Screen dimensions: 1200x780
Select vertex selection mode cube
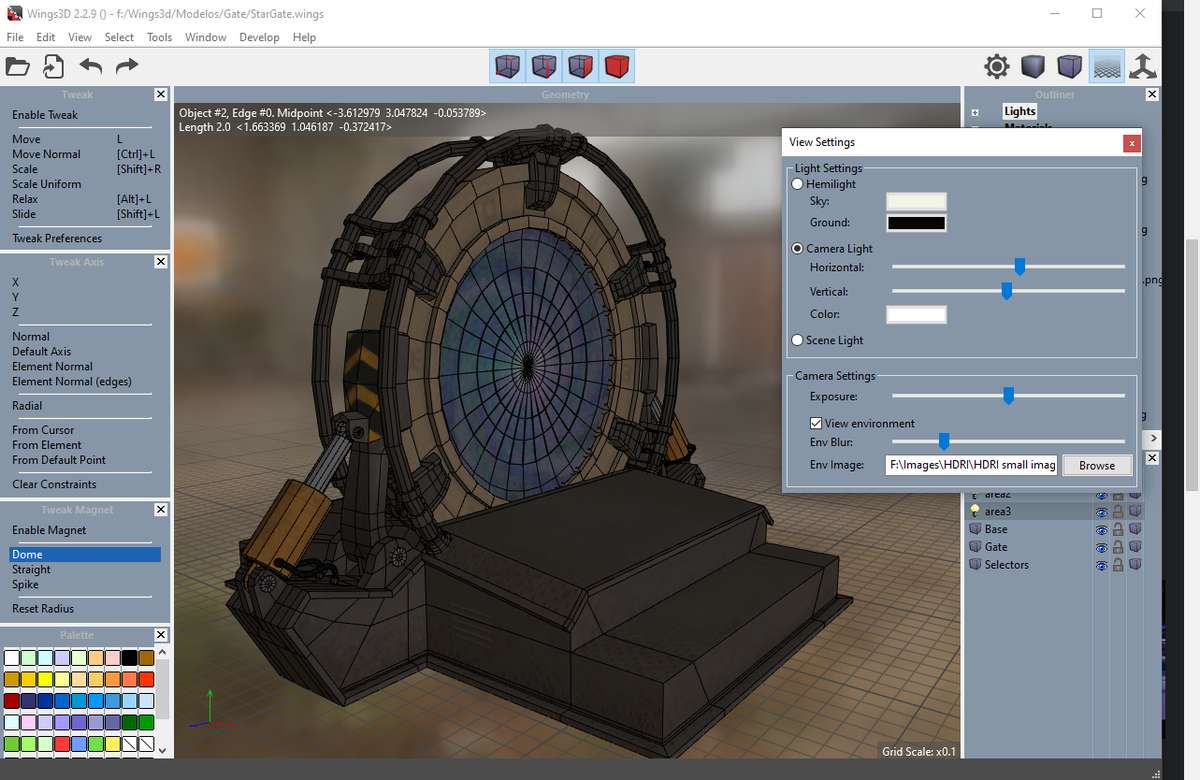click(x=508, y=67)
